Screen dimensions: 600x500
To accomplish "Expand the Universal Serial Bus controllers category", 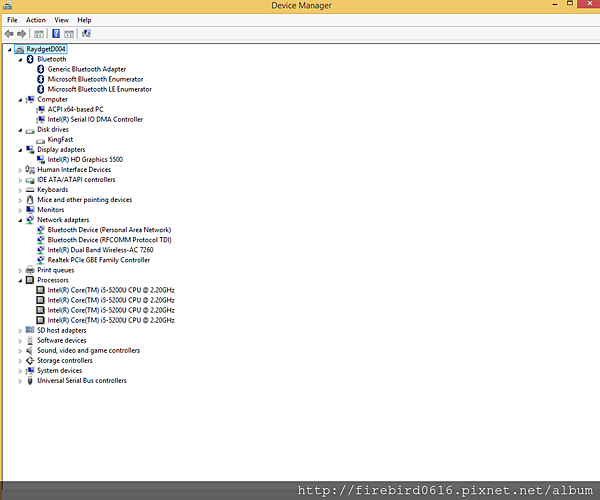I will coord(20,381).
